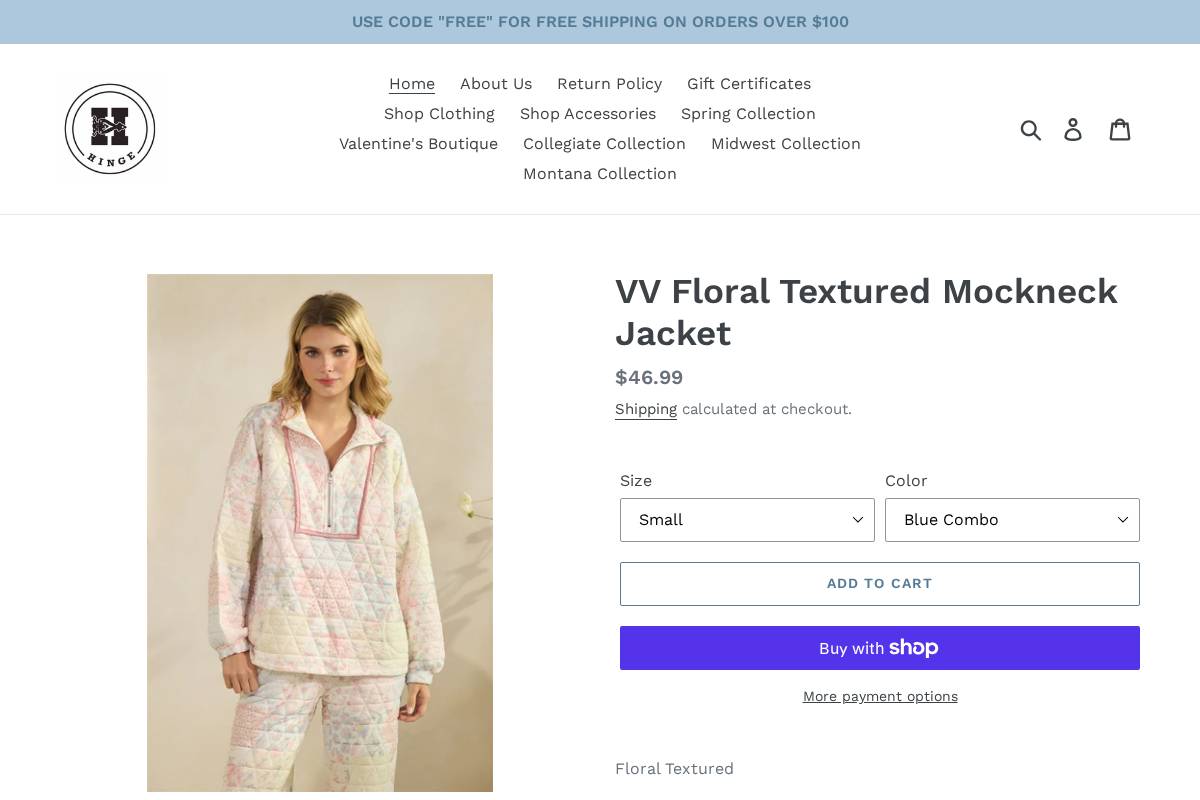
Task: Open the About Us page
Action: (x=496, y=84)
